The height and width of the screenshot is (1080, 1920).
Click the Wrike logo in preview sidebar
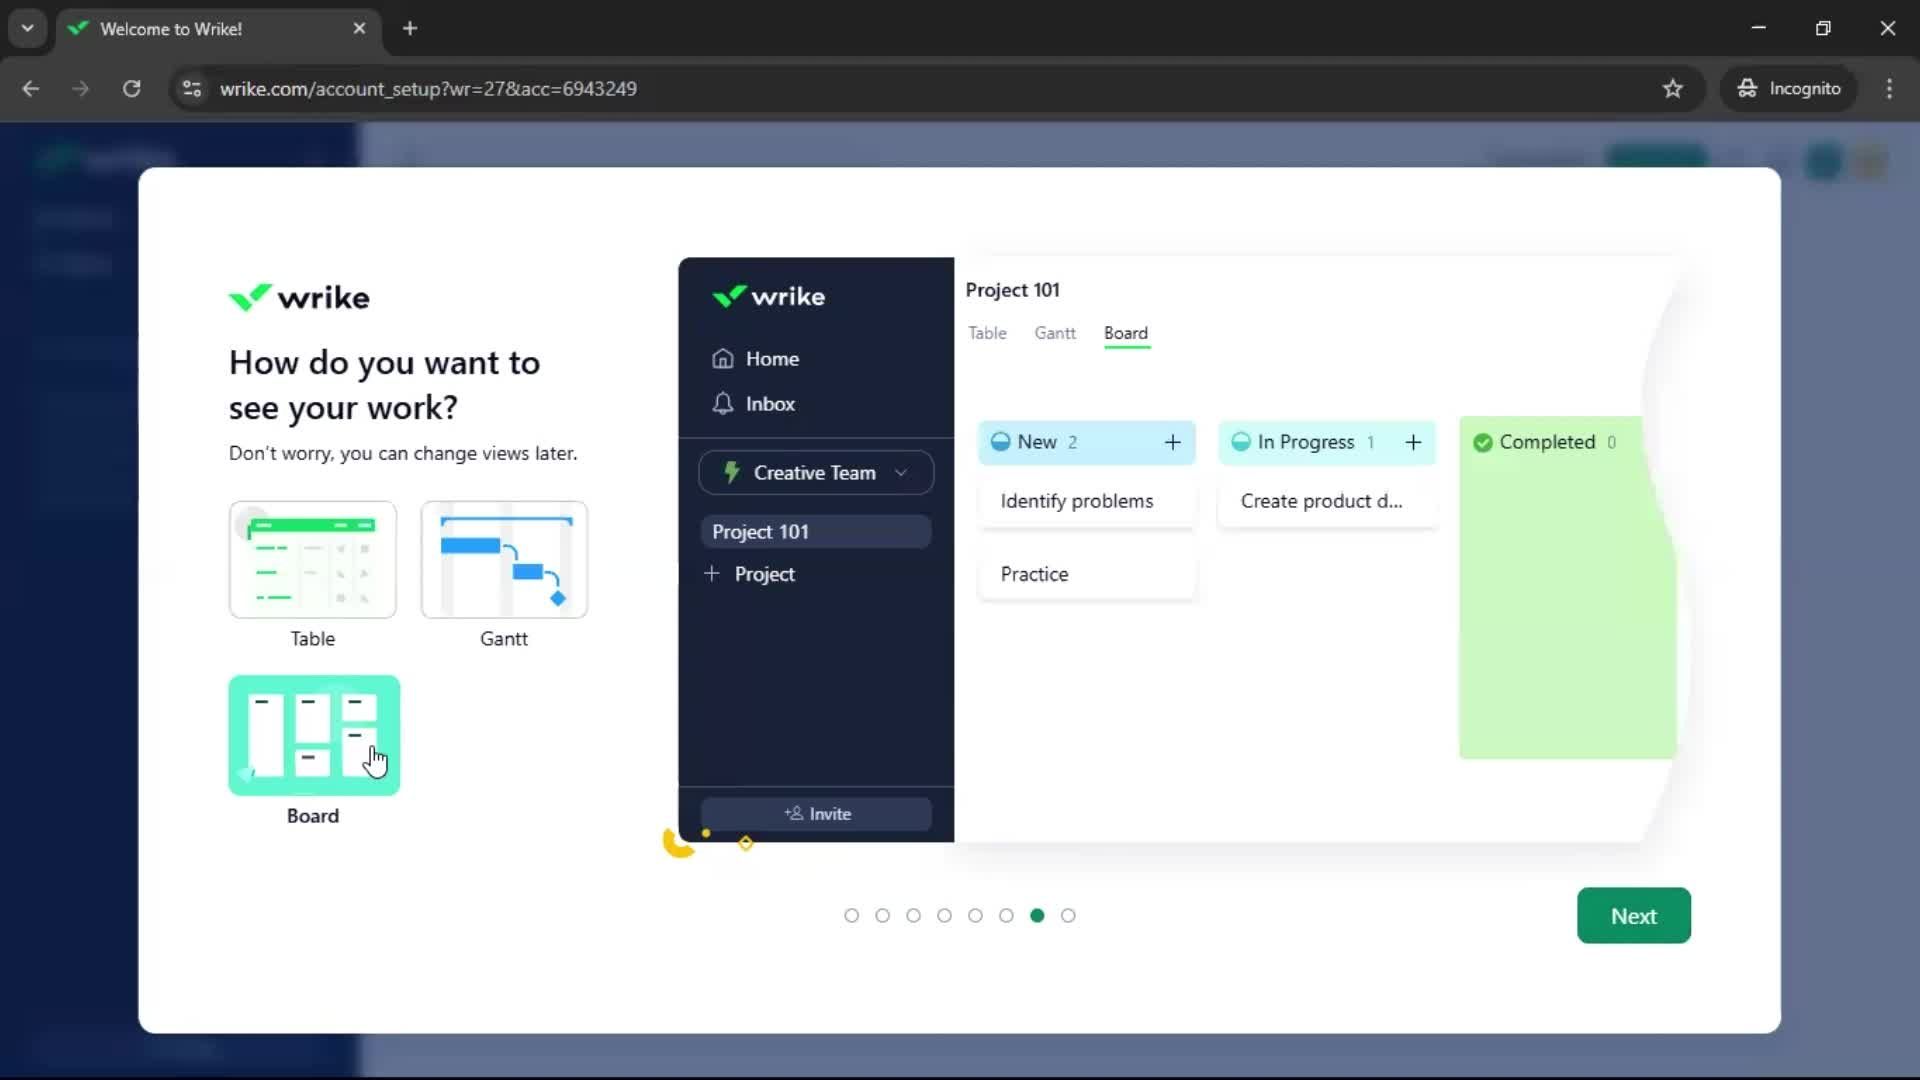(768, 296)
